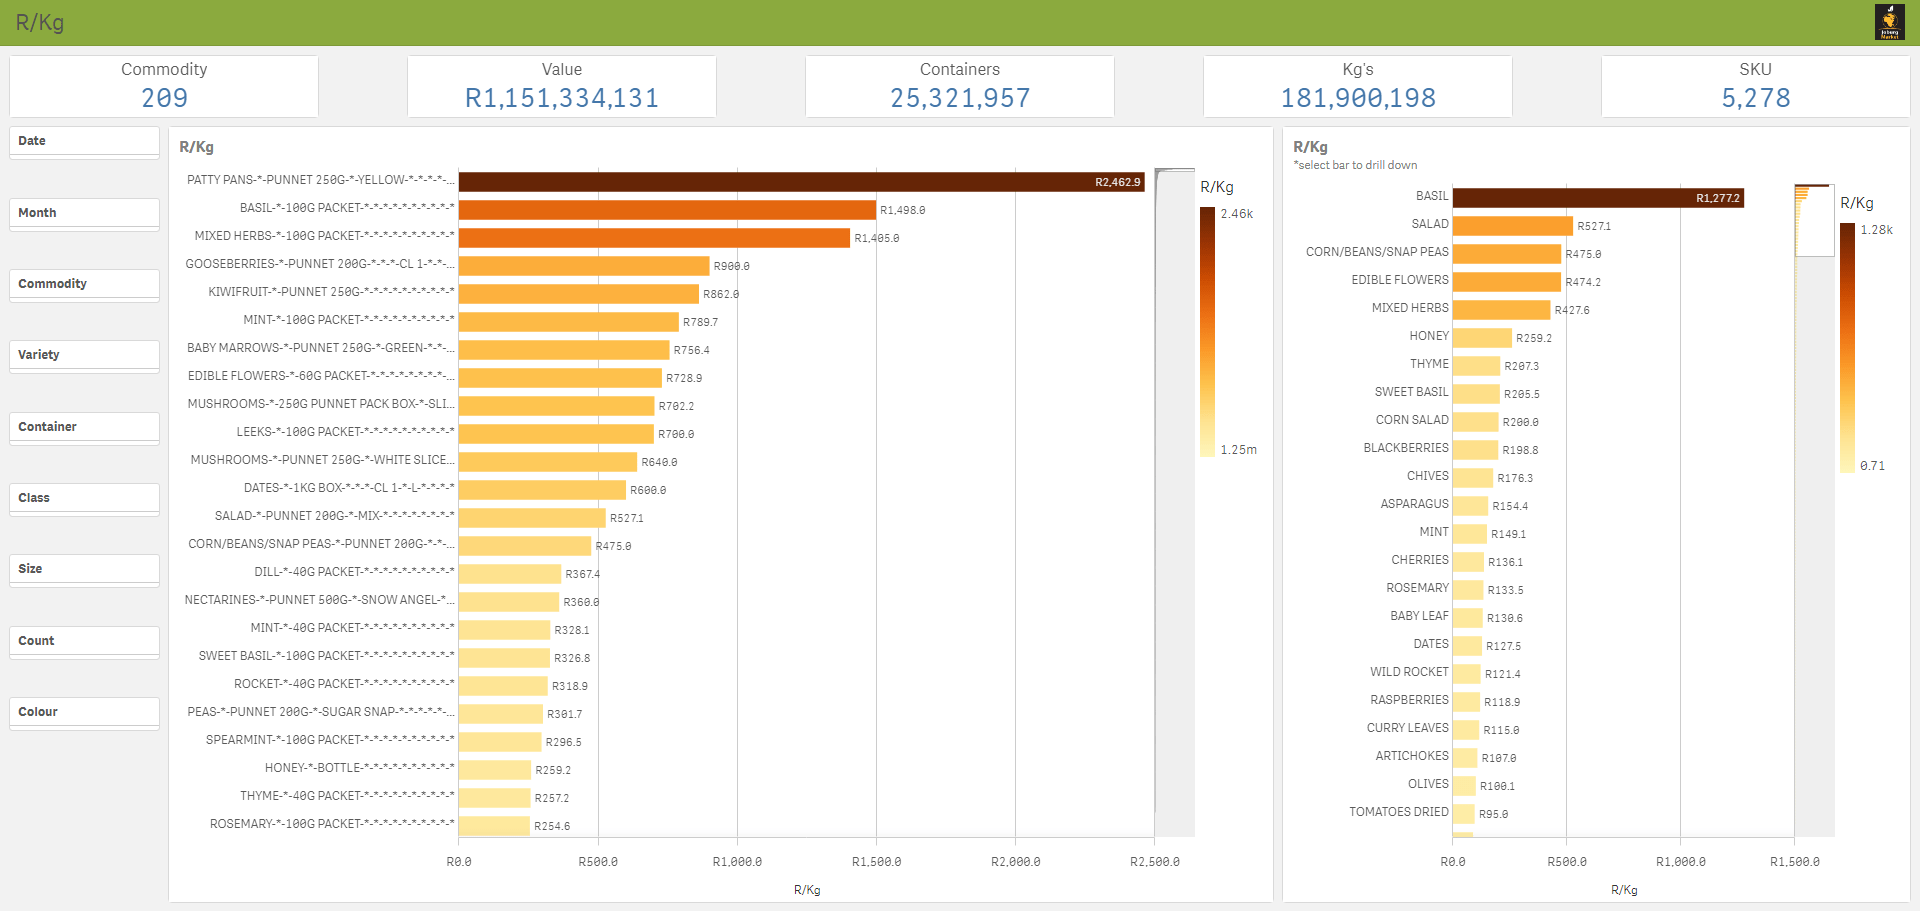Click the SALAD bar in the right chart
1920x911 pixels.
point(1512,226)
